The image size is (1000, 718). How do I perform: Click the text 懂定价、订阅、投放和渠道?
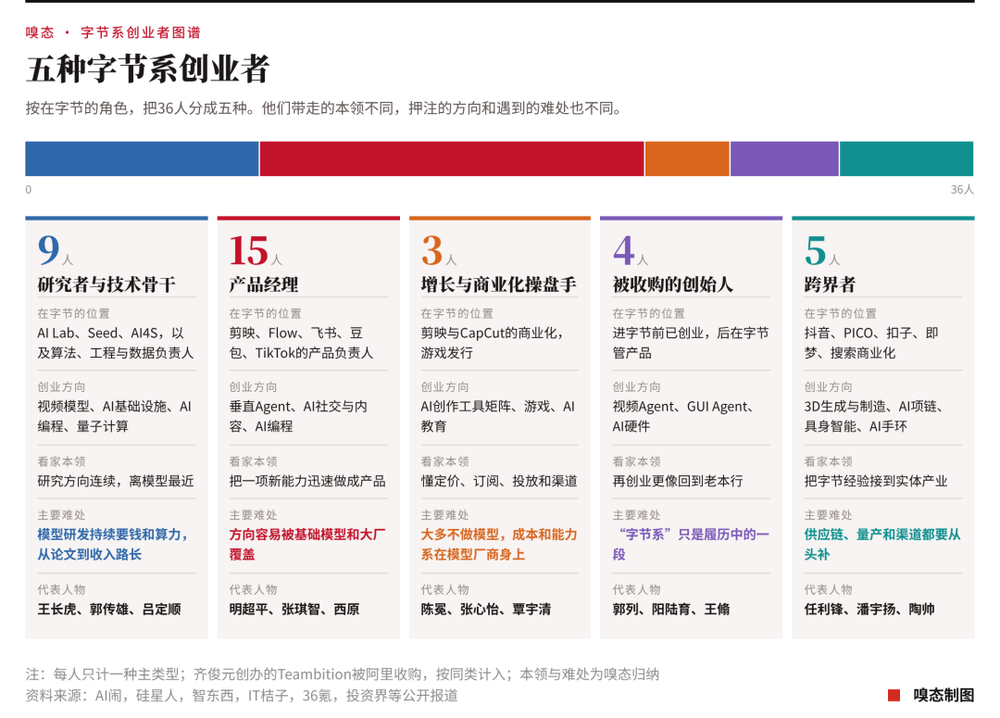[x=499, y=481]
